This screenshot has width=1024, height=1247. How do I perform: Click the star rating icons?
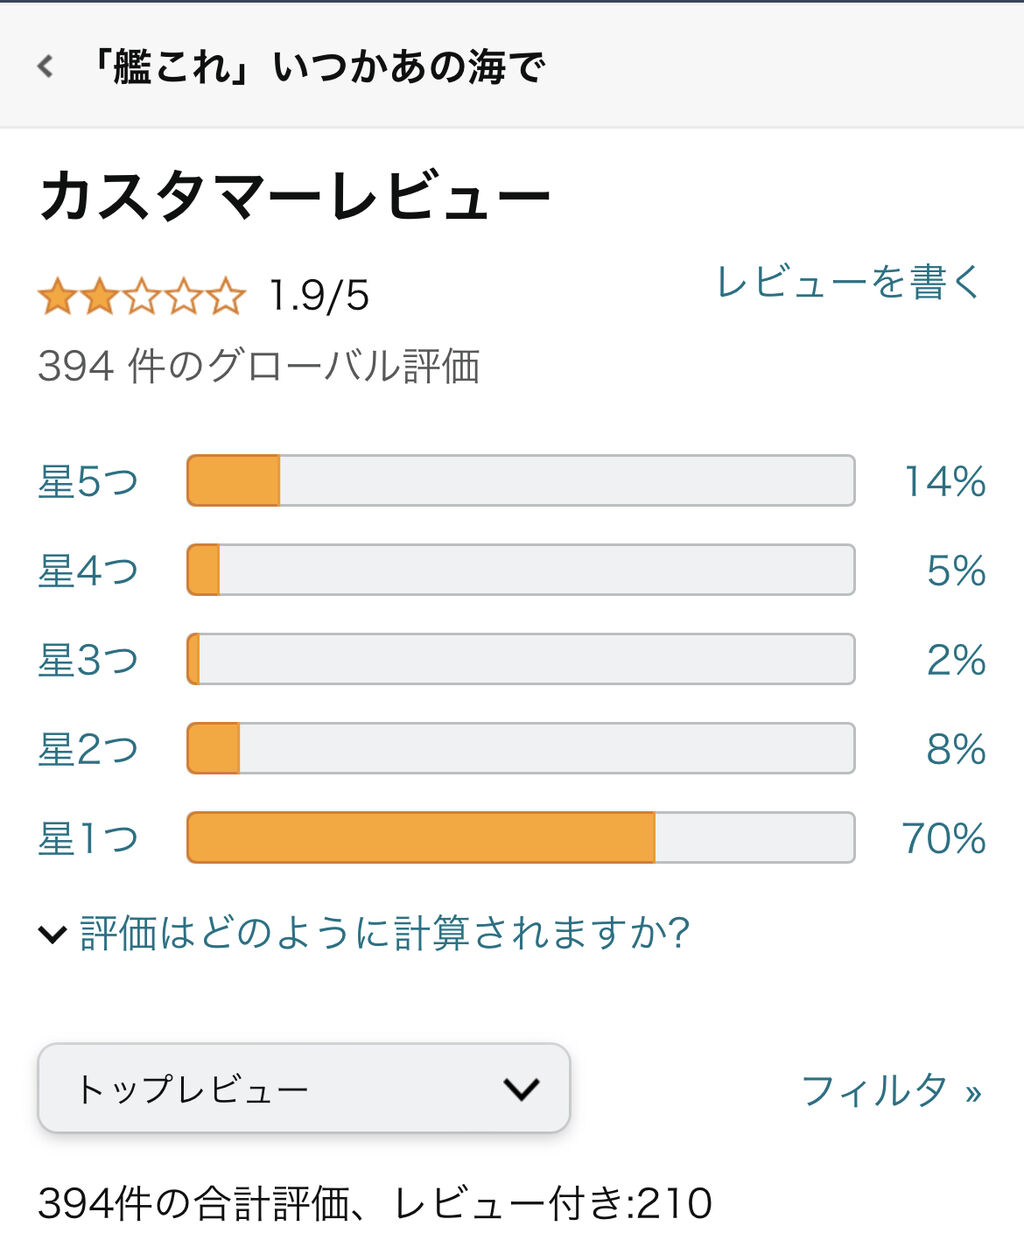(141, 296)
